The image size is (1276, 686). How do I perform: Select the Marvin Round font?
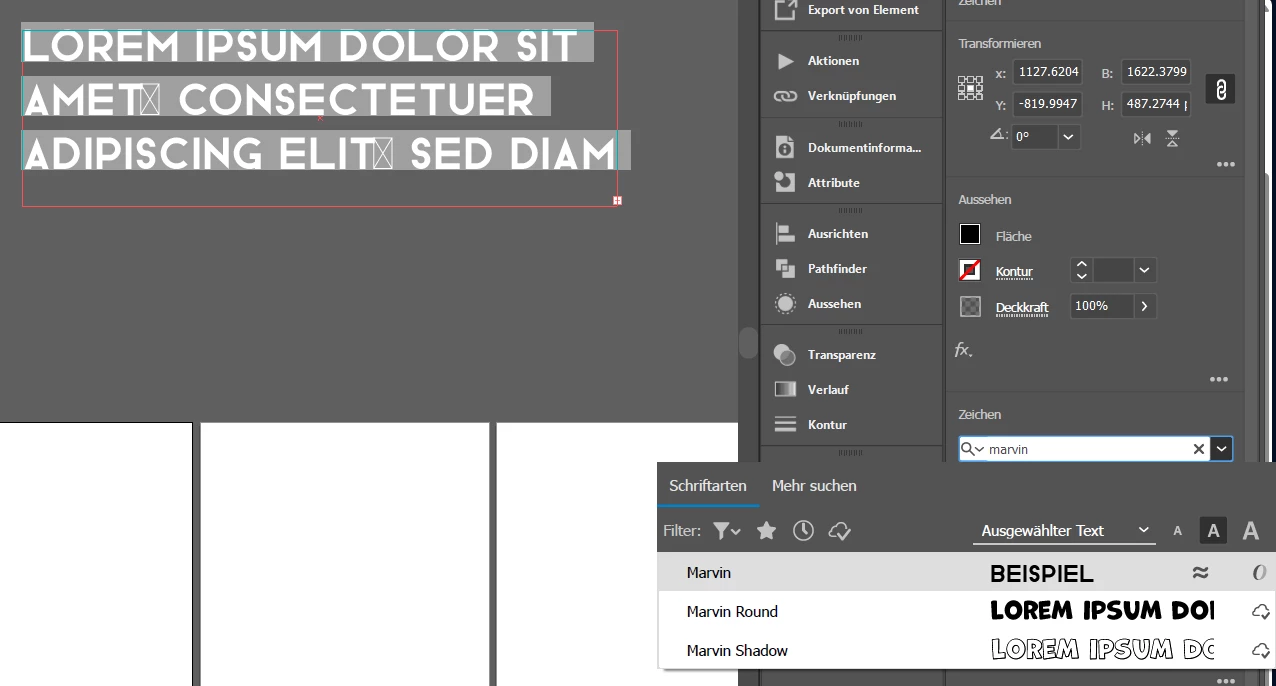click(x=966, y=611)
